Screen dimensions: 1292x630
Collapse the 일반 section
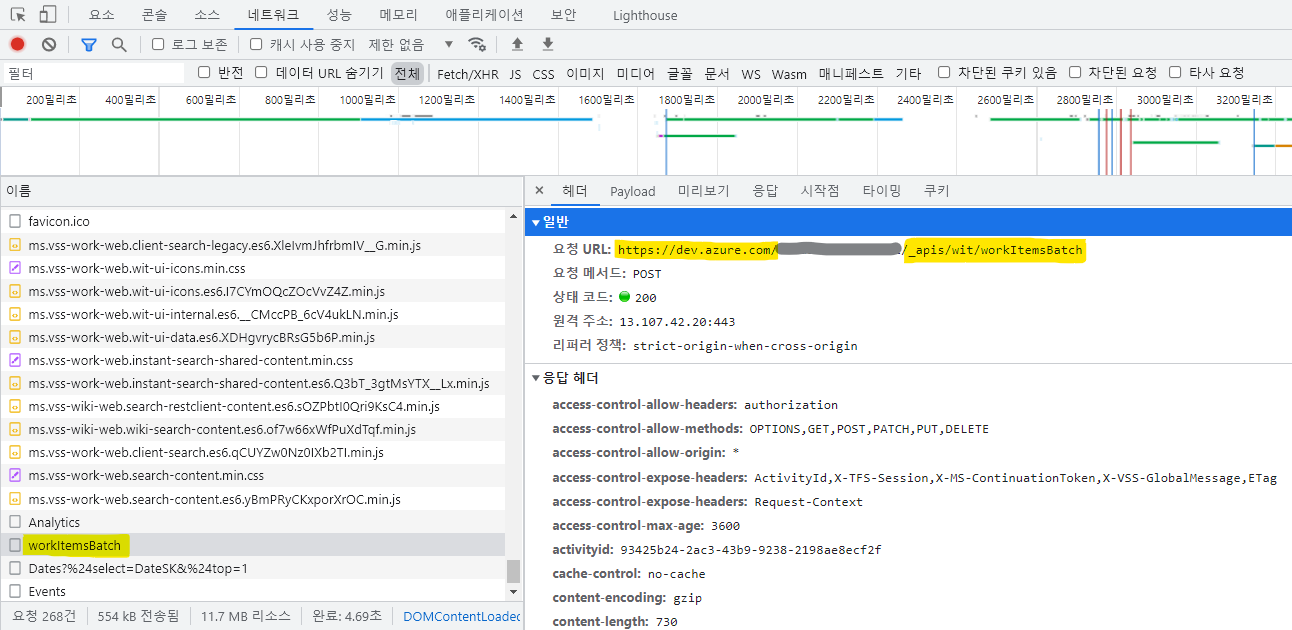tap(536, 222)
